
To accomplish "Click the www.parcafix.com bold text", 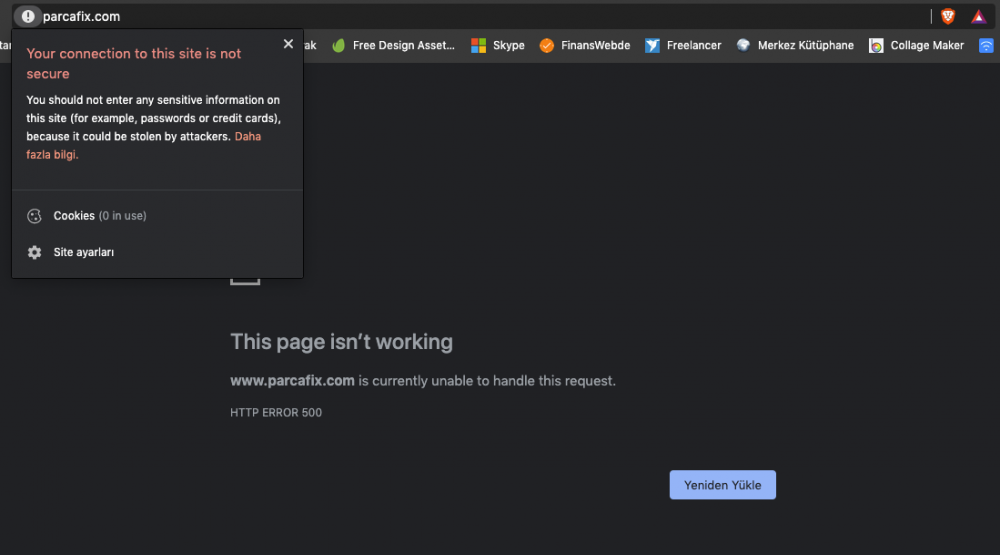I will [292, 381].
